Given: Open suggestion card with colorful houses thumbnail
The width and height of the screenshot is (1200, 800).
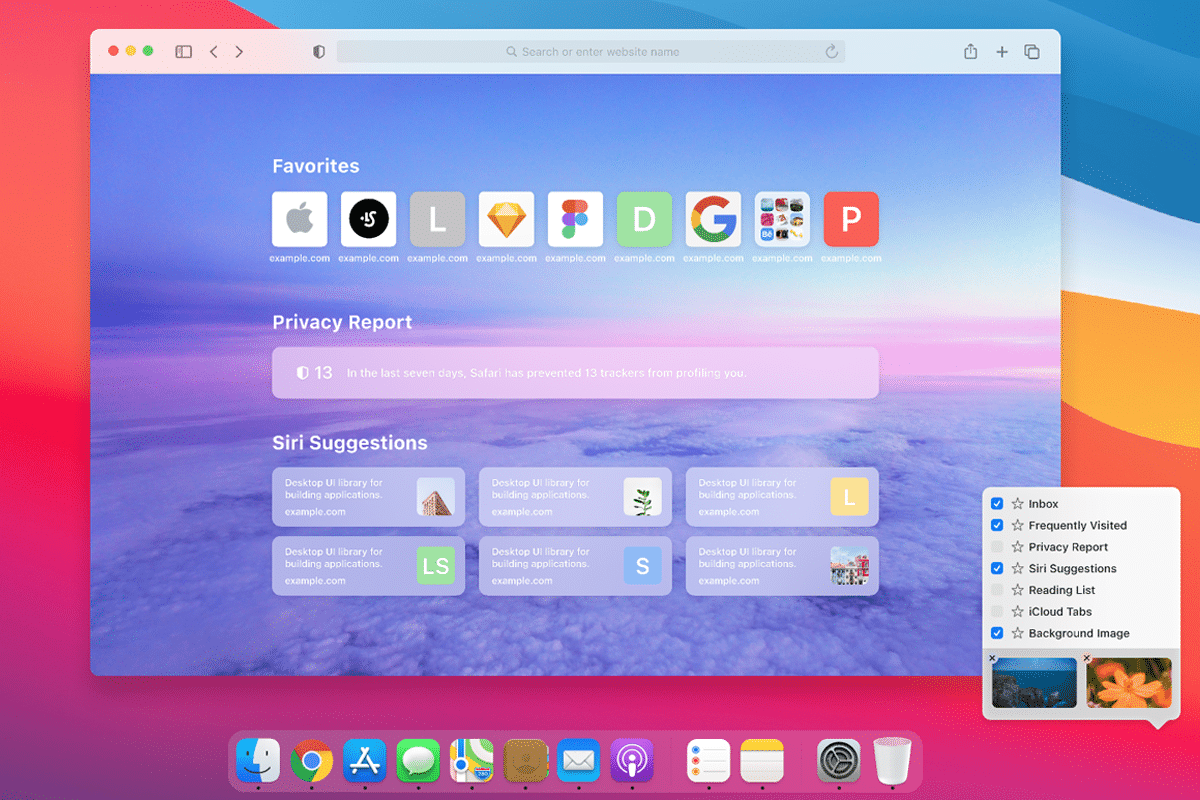Looking at the screenshot, I should click(x=782, y=566).
